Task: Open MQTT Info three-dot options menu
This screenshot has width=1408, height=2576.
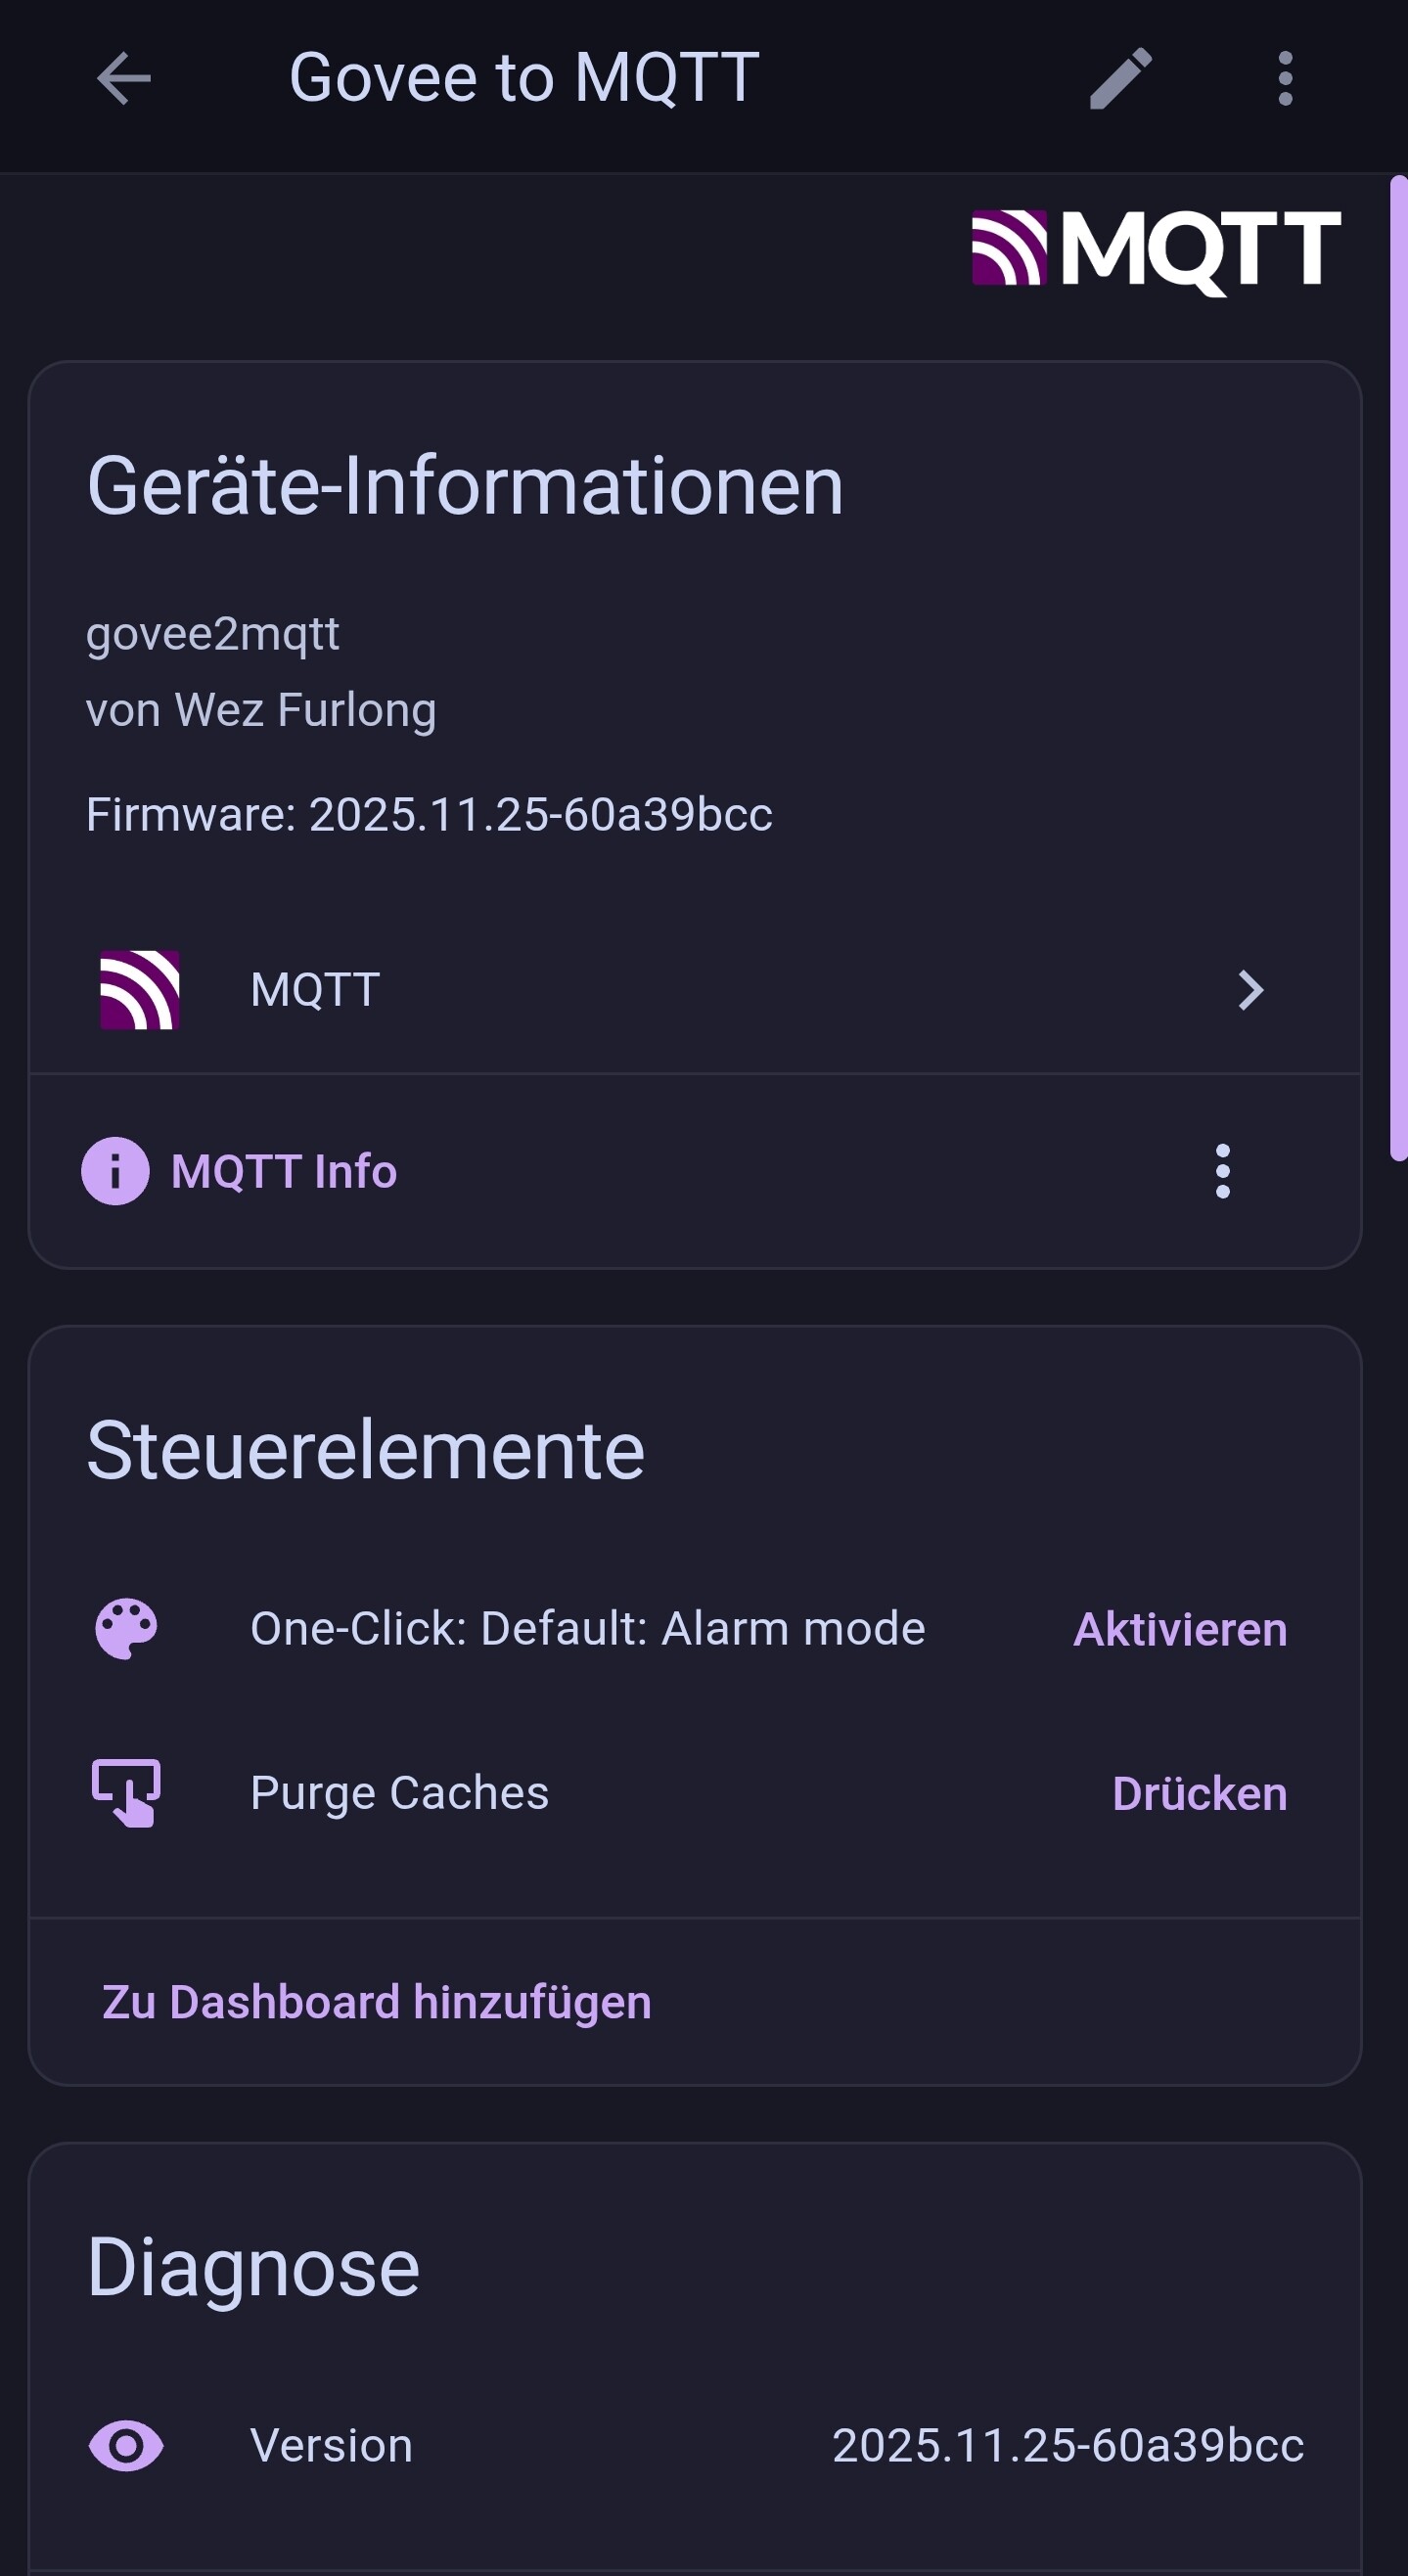Action: pos(1222,1171)
